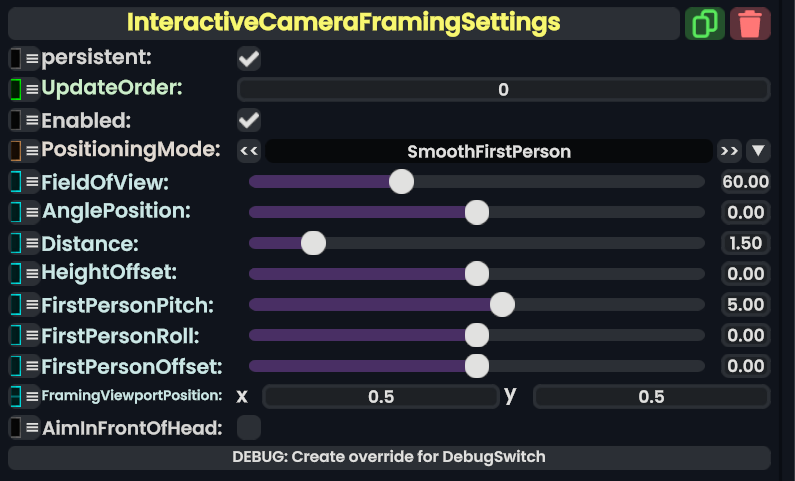Image resolution: width=795 pixels, height=481 pixels.
Task: Click the cyan icon beside FieldOfView
Action: tap(15, 182)
